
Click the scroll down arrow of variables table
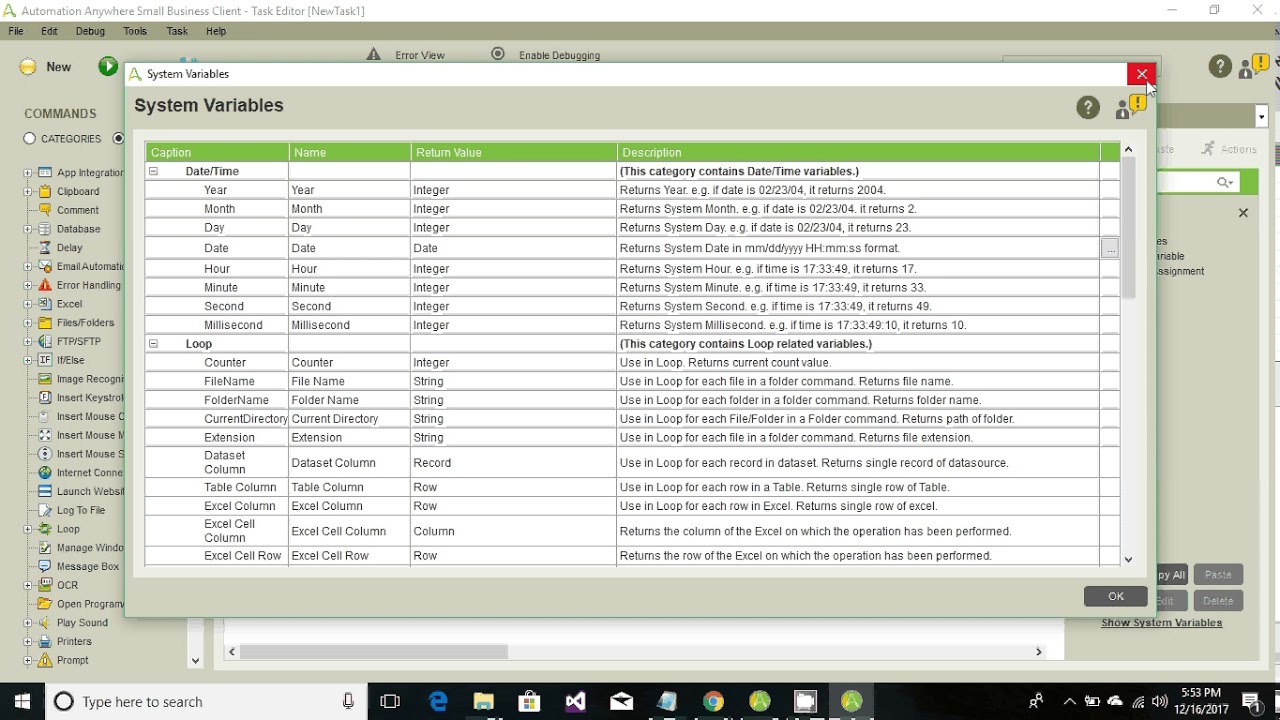(x=1128, y=560)
